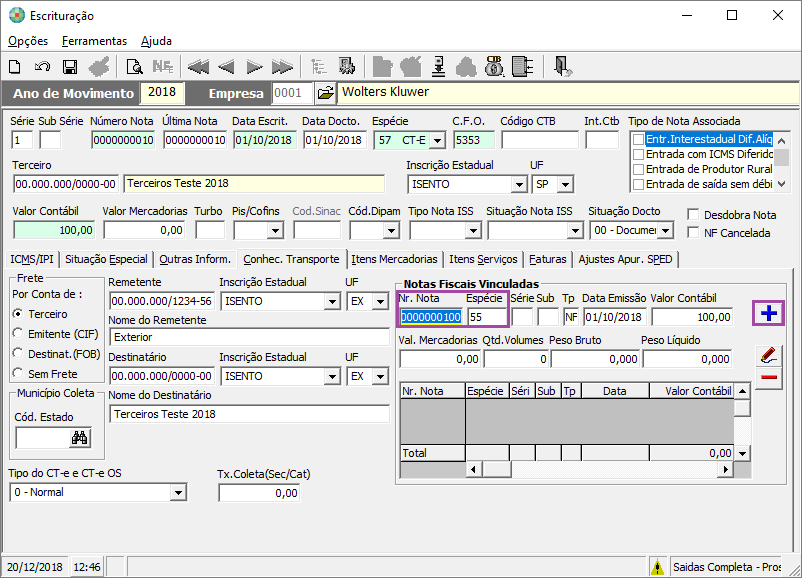The height and width of the screenshot is (578, 802).
Task: Expand the Tipo do CT-e dropdown
Action: click(178, 493)
